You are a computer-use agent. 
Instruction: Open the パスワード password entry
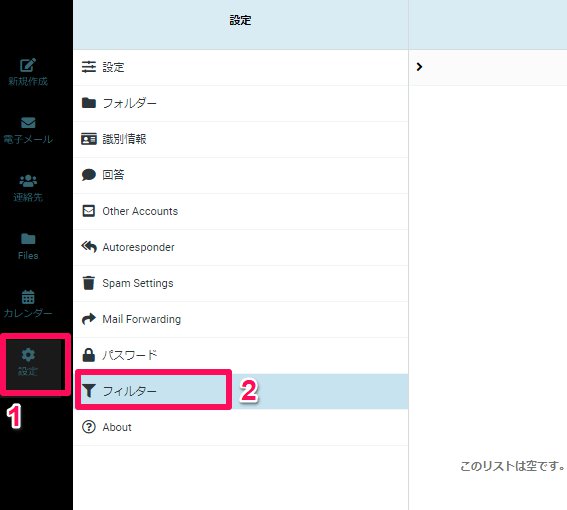(241, 355)
